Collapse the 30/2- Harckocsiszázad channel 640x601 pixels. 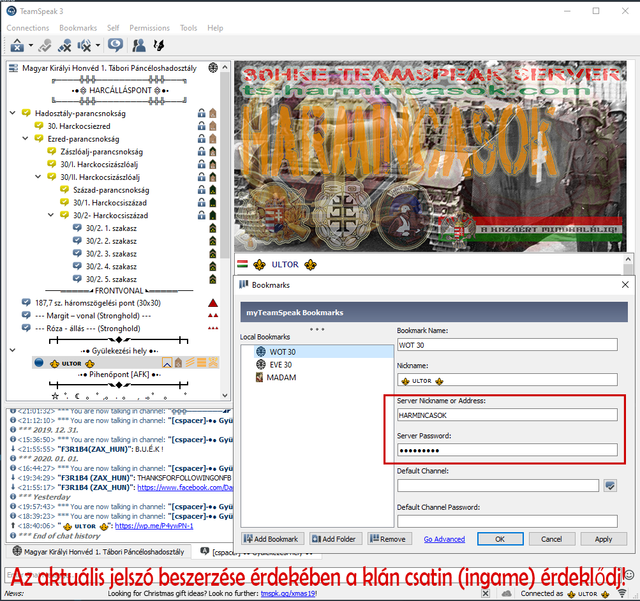point(51,215)
